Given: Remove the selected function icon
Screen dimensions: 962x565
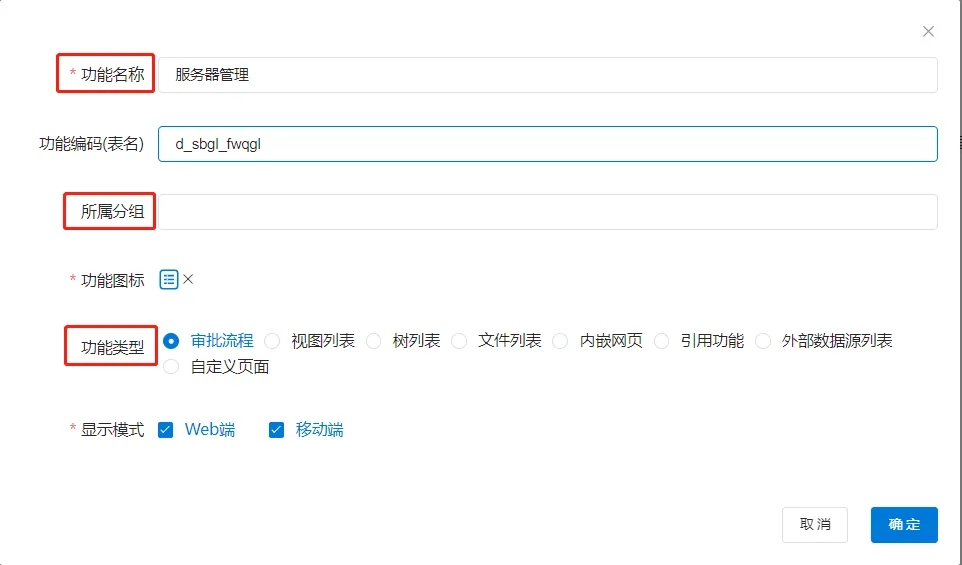Looking at the screenshot, I should pos(188,280).
